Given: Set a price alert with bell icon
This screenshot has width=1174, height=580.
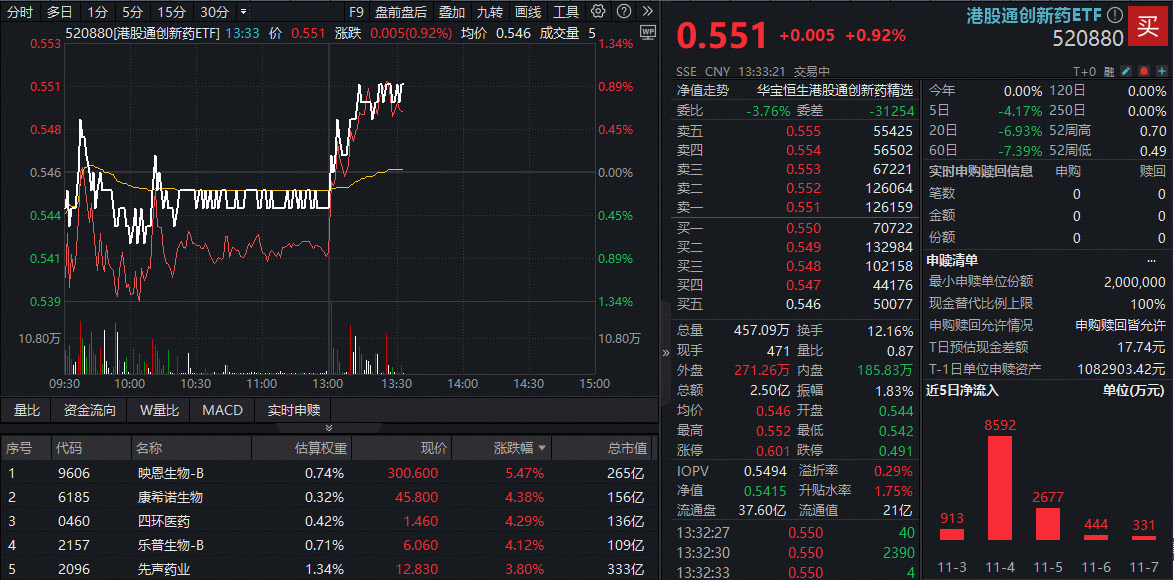Looking at the screenshot, I should [1144, 71].
